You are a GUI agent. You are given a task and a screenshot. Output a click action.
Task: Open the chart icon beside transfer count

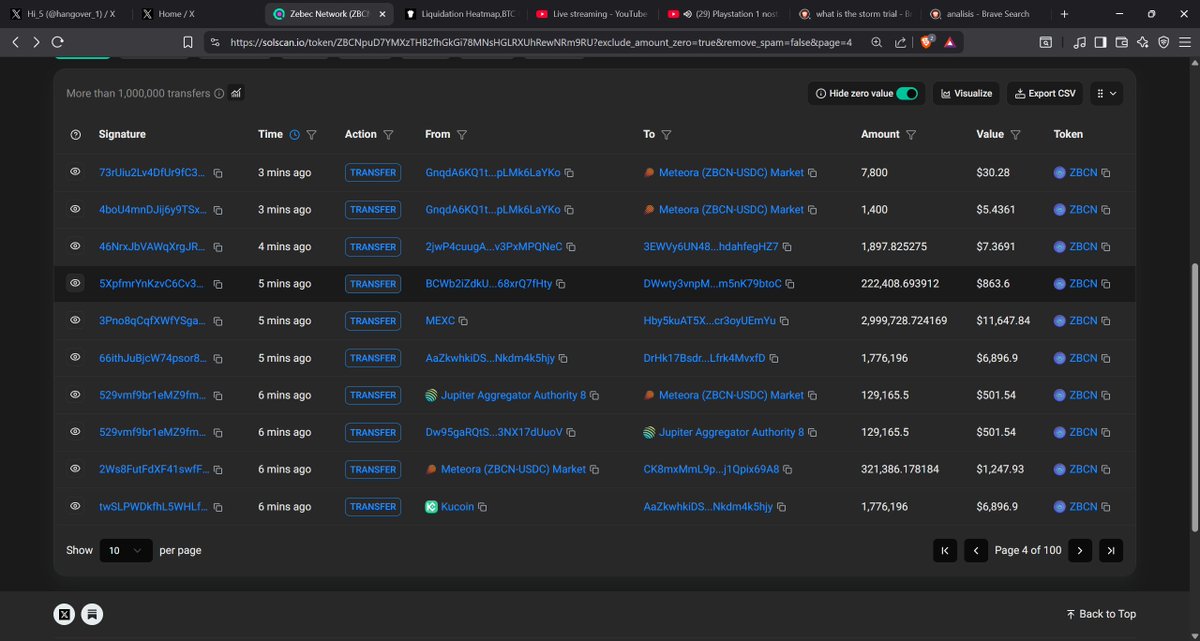tap(237, 93)
